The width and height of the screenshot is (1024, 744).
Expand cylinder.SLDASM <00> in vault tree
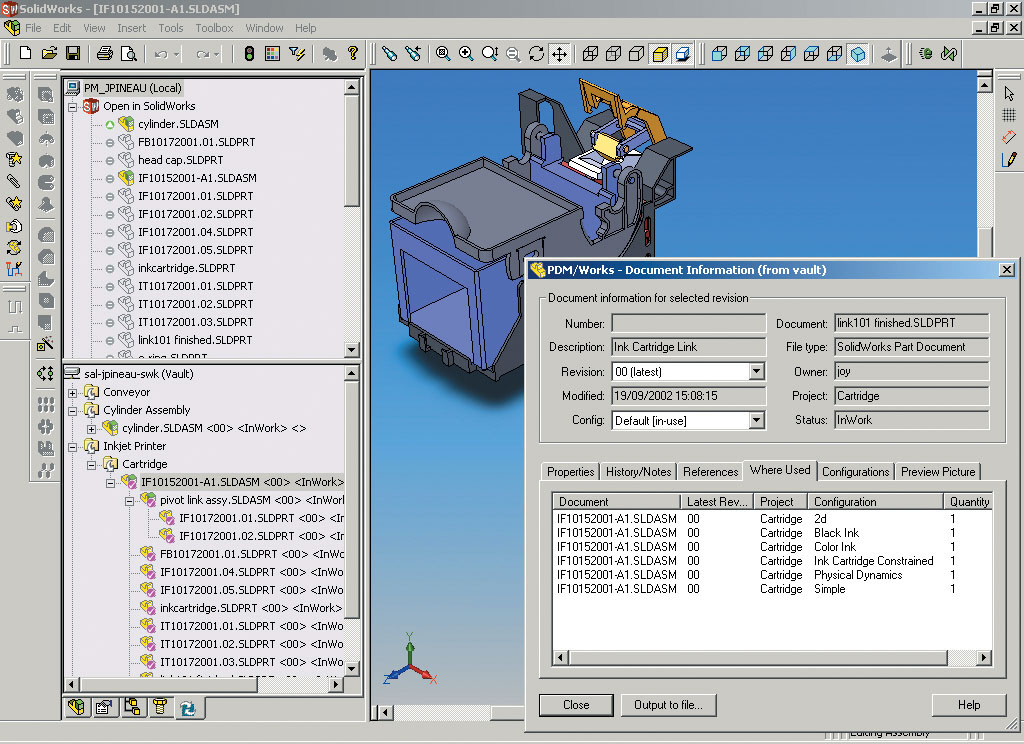click(91, 429)
